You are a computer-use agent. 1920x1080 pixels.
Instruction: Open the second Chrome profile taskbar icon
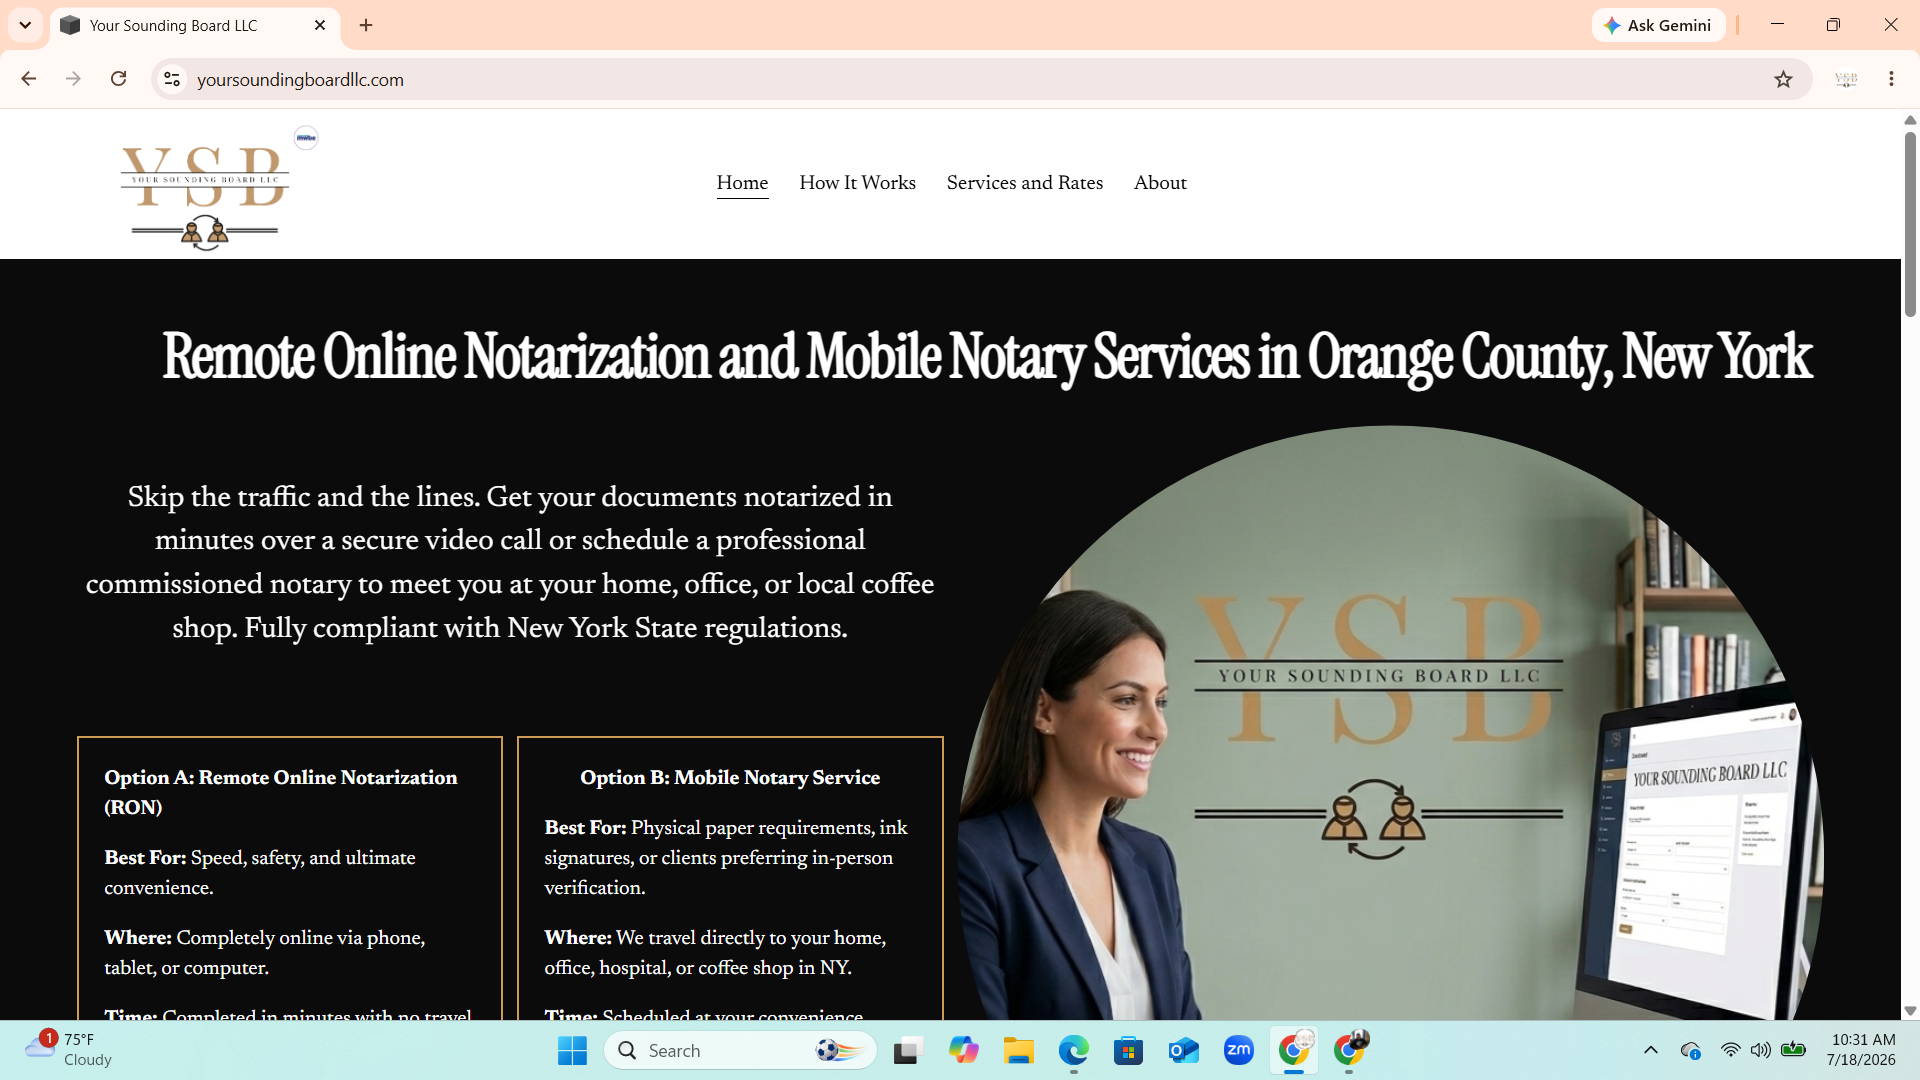tap(1349, 1051)
